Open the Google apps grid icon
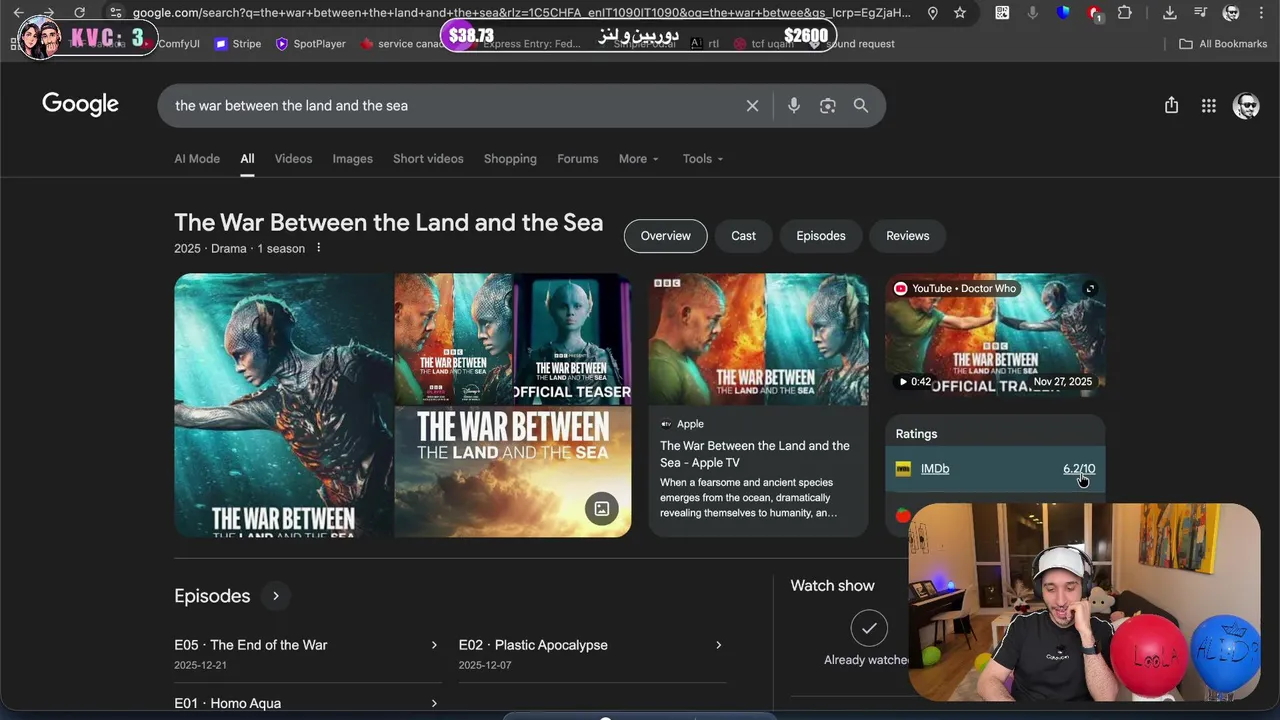 point(1208,105)
